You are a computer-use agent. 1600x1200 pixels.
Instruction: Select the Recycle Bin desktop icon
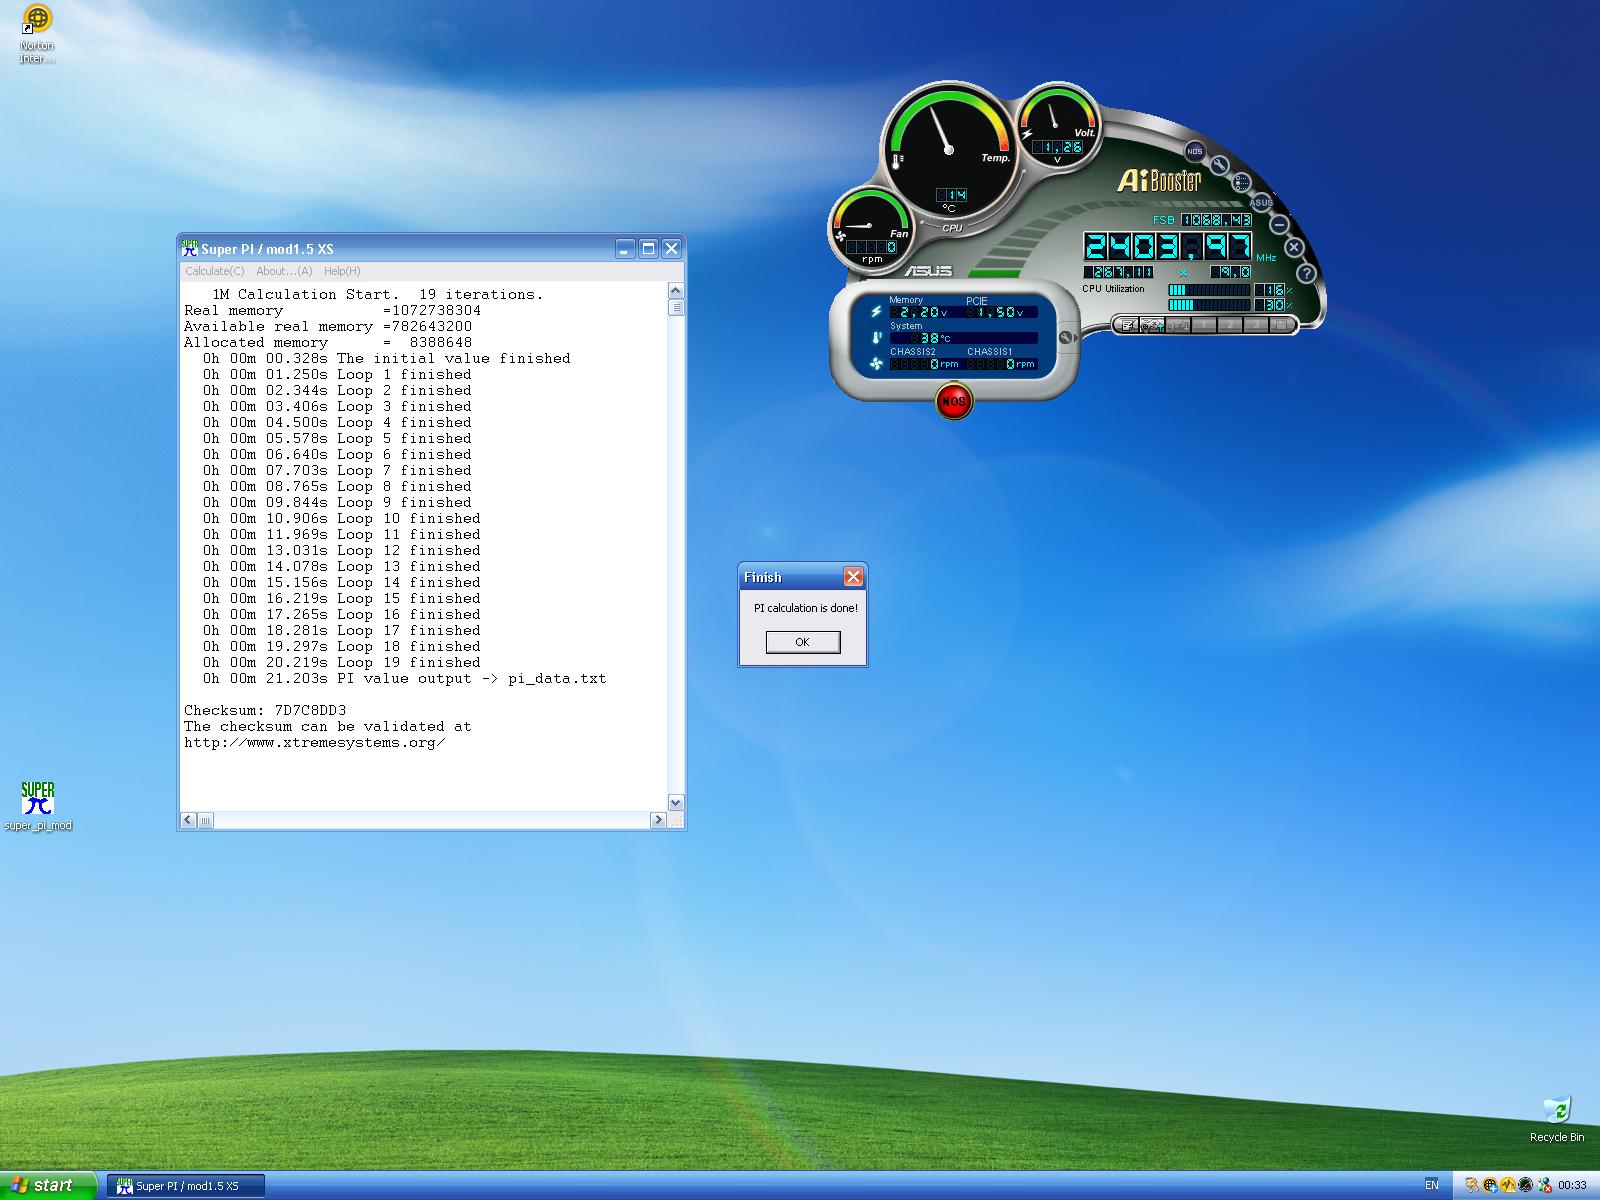tap(1557, 1119)
